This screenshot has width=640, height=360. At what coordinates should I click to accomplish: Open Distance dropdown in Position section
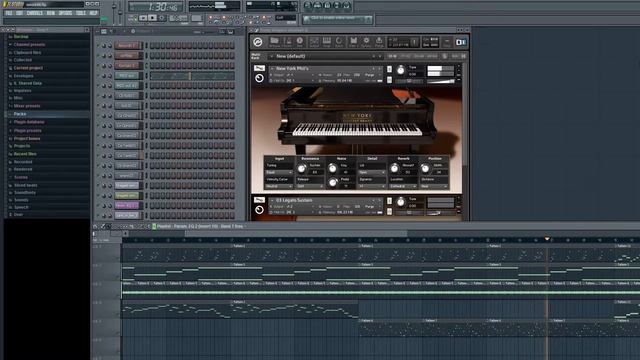pos(434,187)
